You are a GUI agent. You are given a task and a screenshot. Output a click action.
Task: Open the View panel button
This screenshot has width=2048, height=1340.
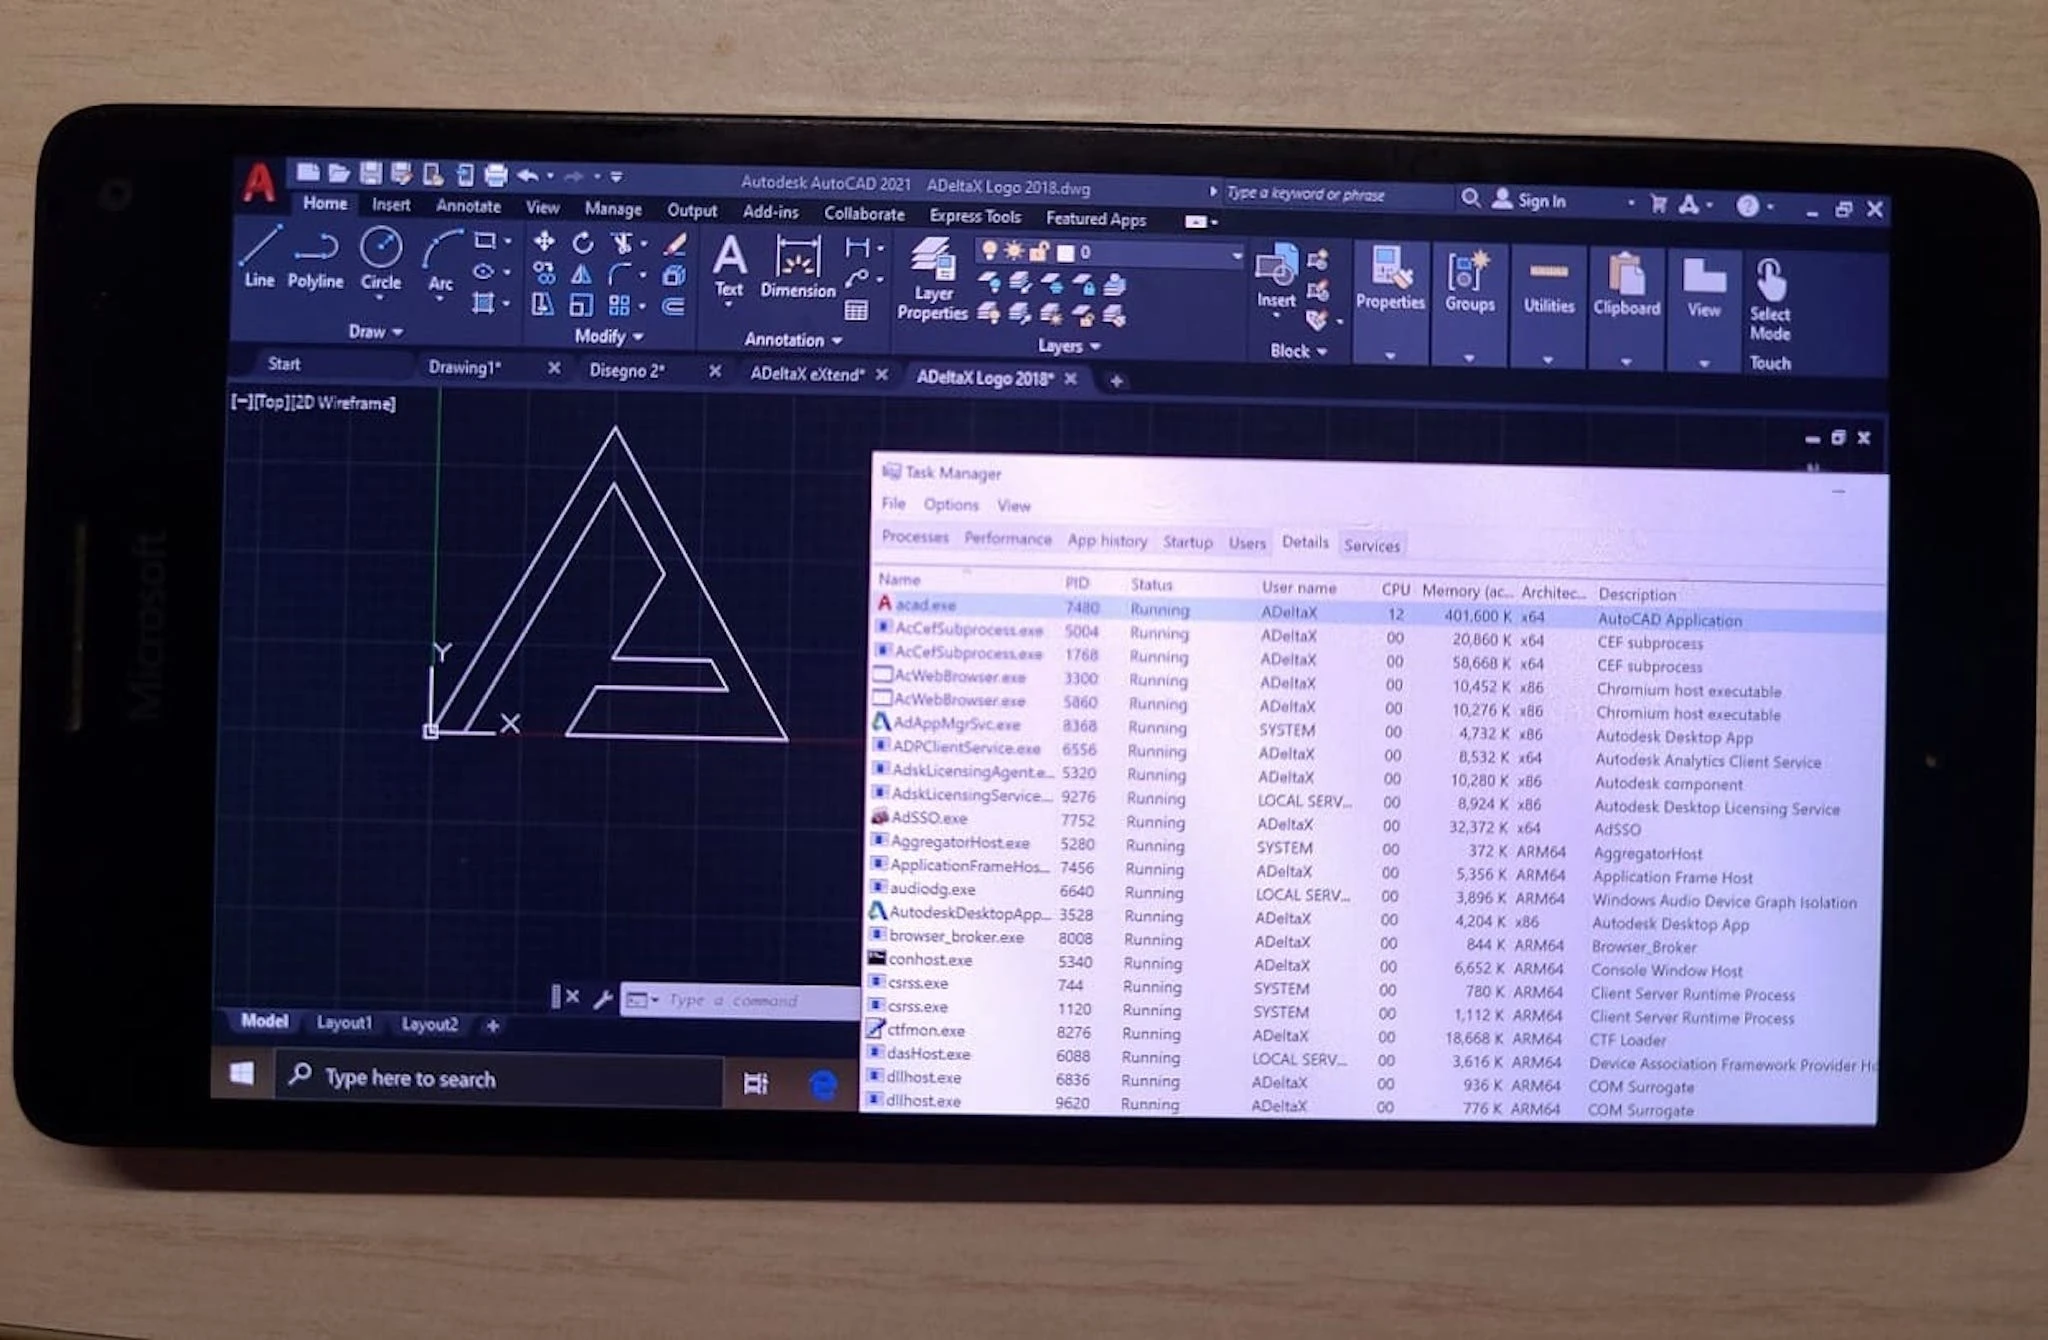(1704, 311)
